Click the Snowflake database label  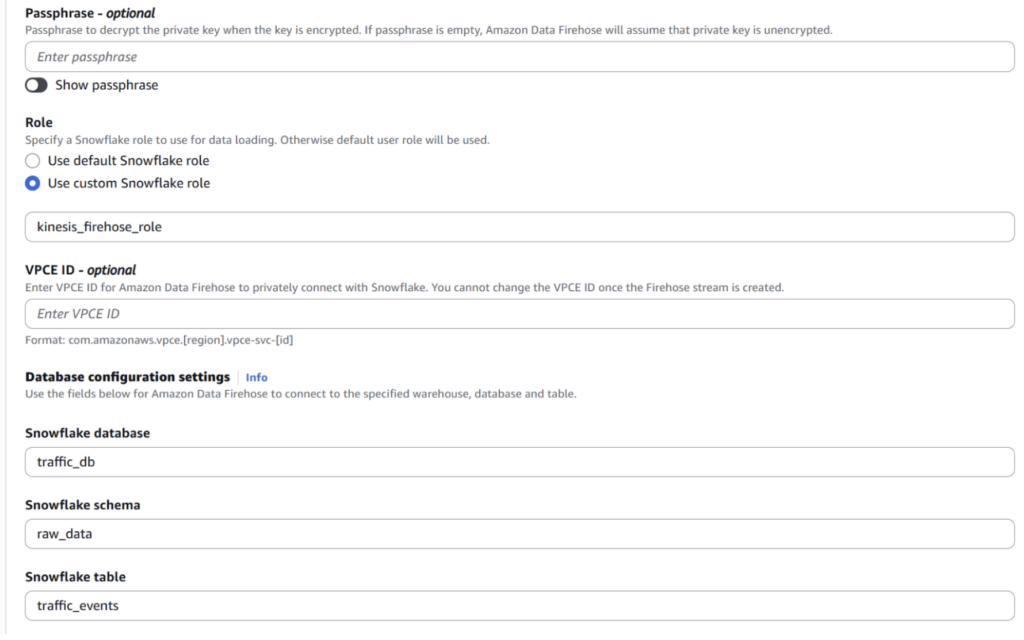pos(88,433)
